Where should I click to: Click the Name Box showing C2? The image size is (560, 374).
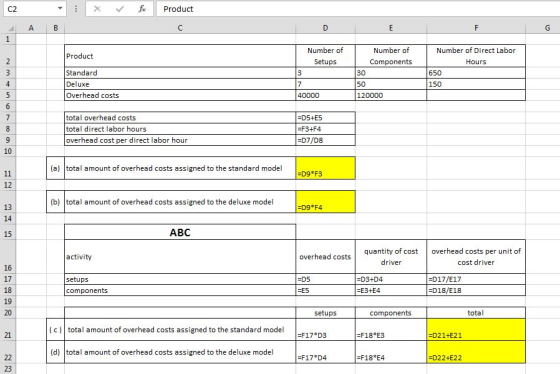(35, 9)
